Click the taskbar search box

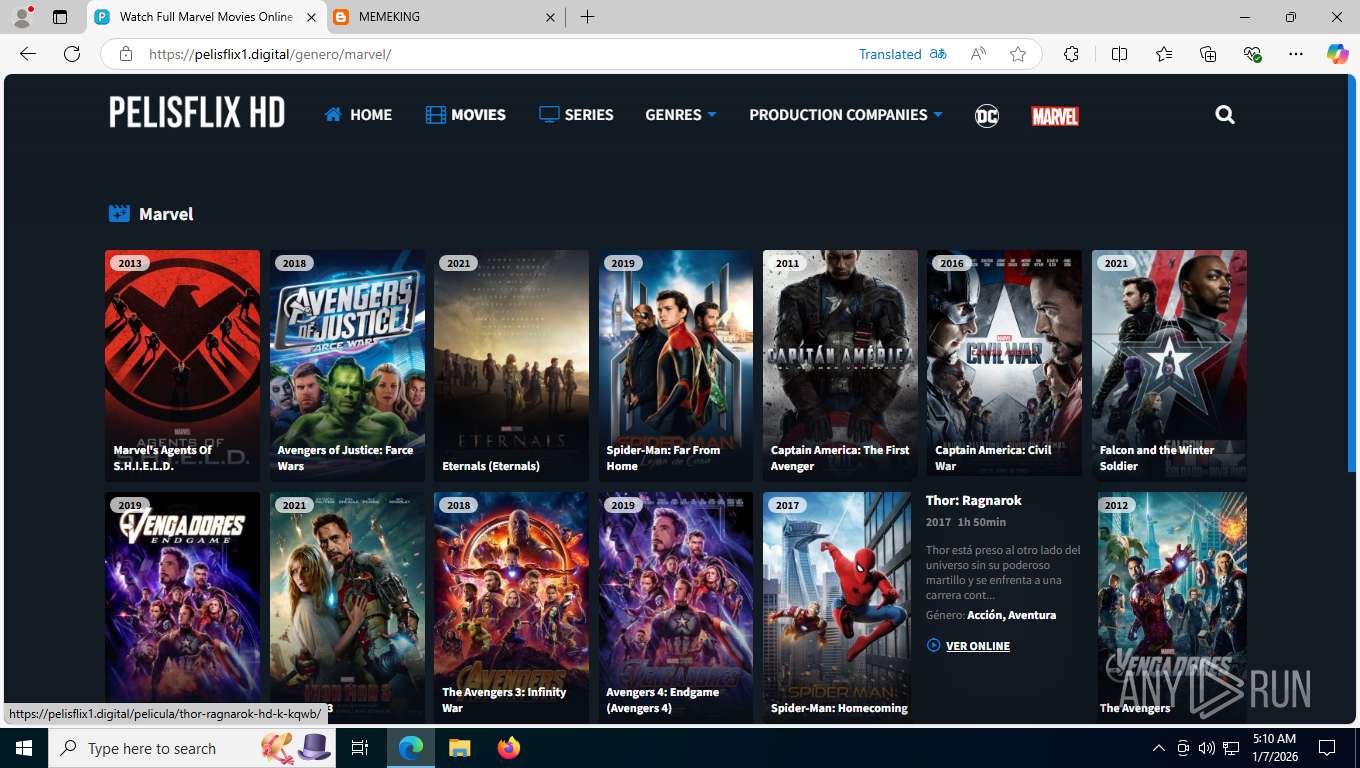(194, 748)
